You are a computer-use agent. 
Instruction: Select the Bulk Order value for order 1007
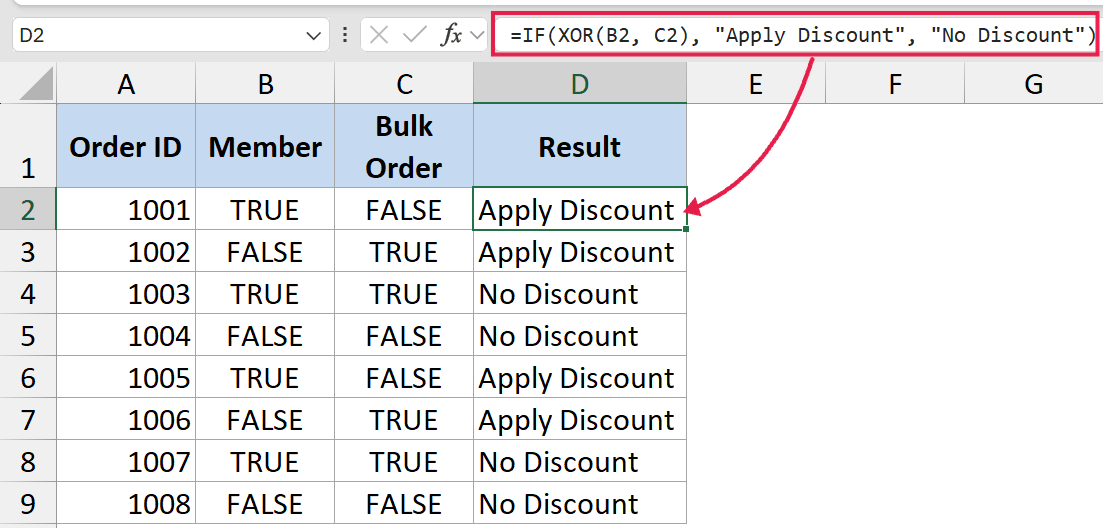pyautogui.click(x=404, y=462)
